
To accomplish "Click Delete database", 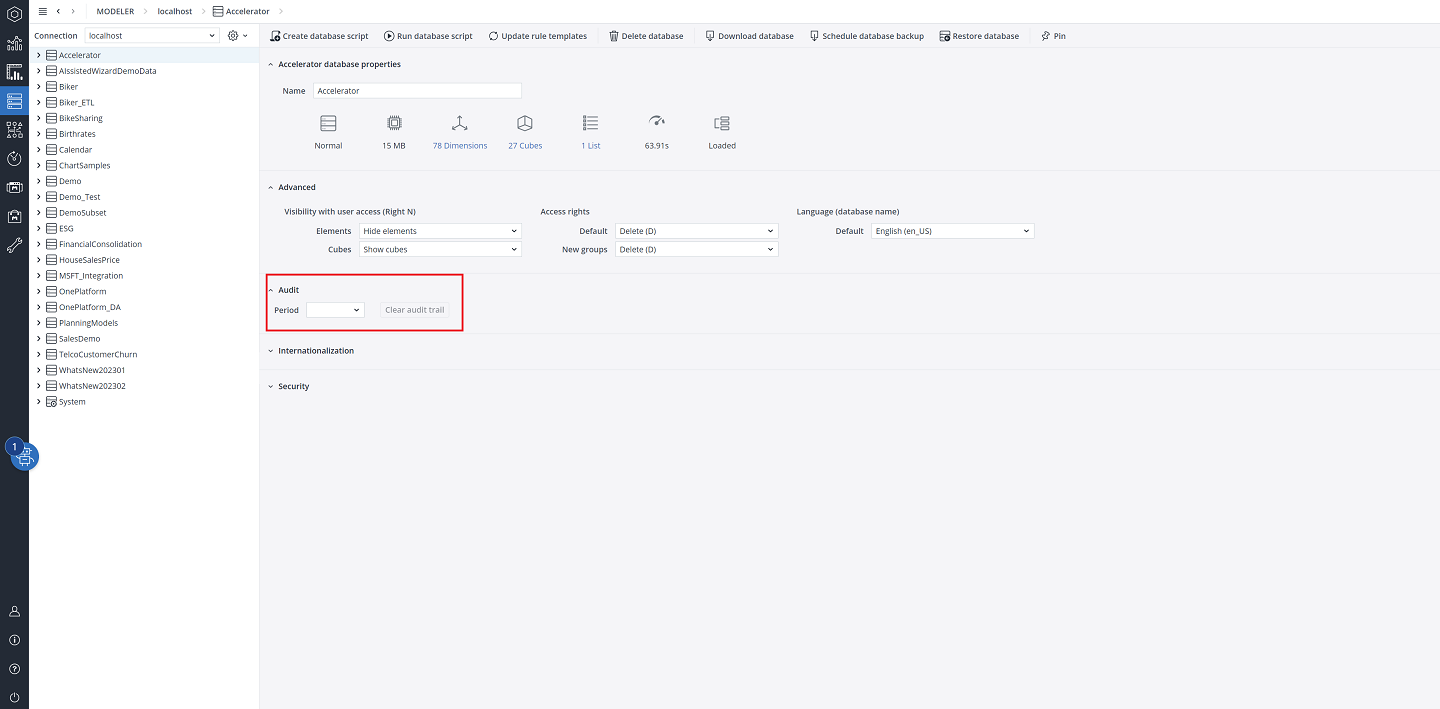I will click(x=646, y=36).
